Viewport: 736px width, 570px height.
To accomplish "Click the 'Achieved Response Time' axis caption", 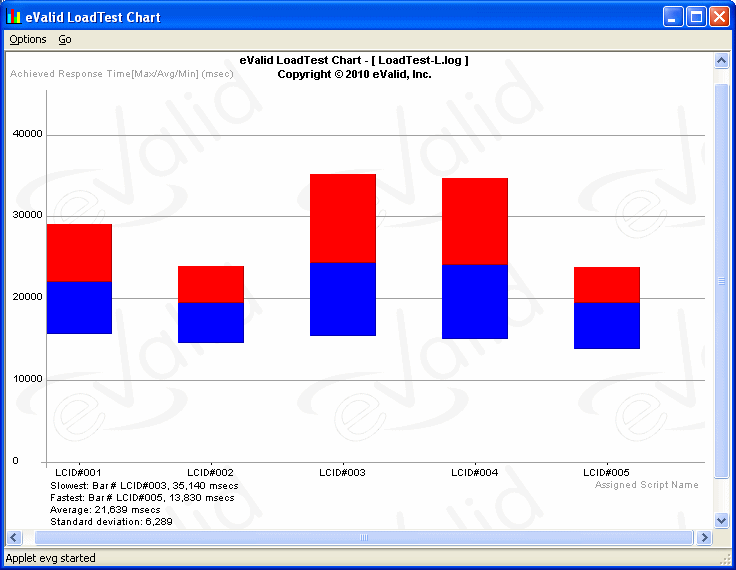I will (x=122, y=74).
